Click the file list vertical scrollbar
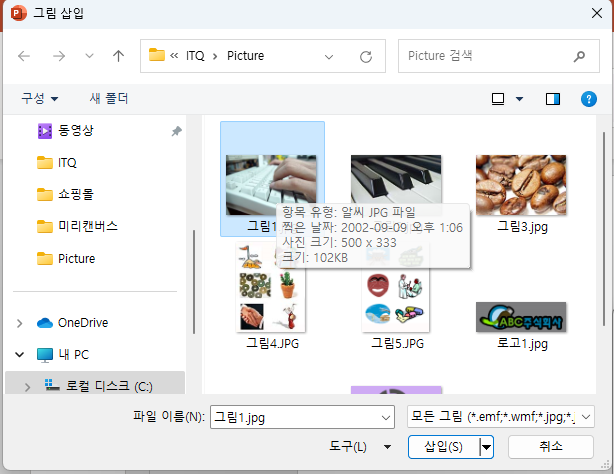This screenshot has width=614, height=474. coord(604,228)
